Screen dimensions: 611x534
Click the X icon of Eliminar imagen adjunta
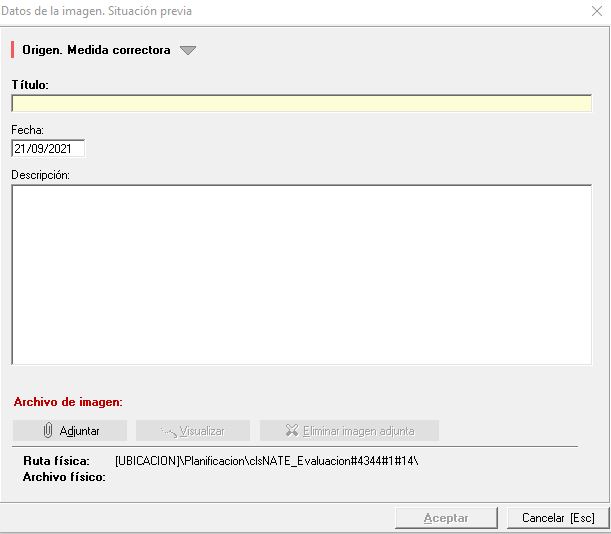tap(291, 431)
